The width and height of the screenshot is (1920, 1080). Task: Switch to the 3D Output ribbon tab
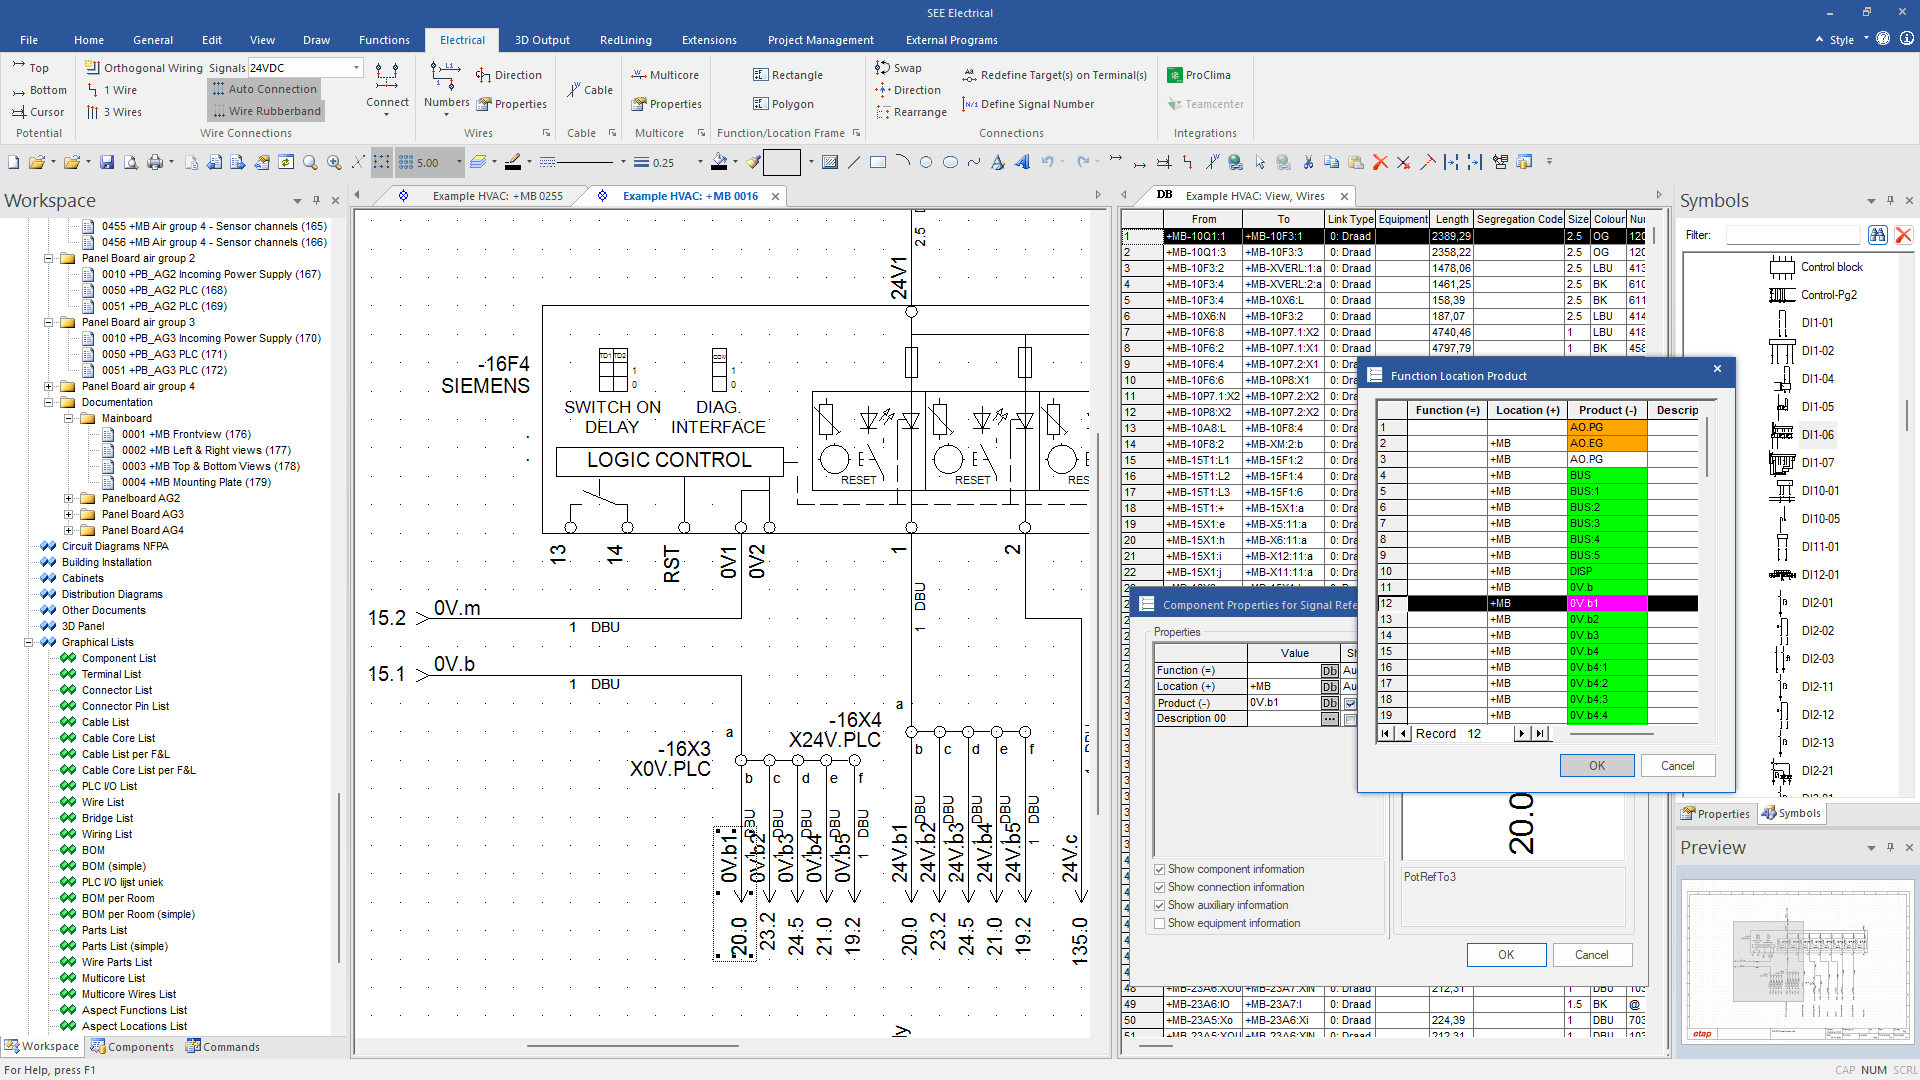[x=539, y=40]
